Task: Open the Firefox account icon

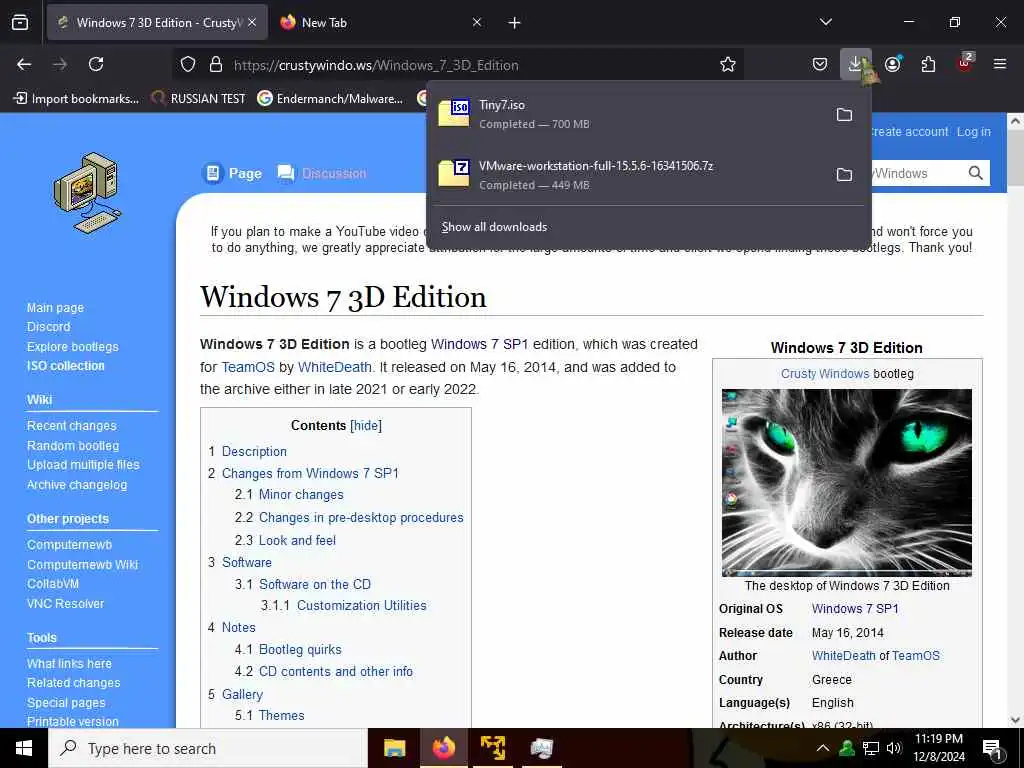Action: tap(893, 64)
